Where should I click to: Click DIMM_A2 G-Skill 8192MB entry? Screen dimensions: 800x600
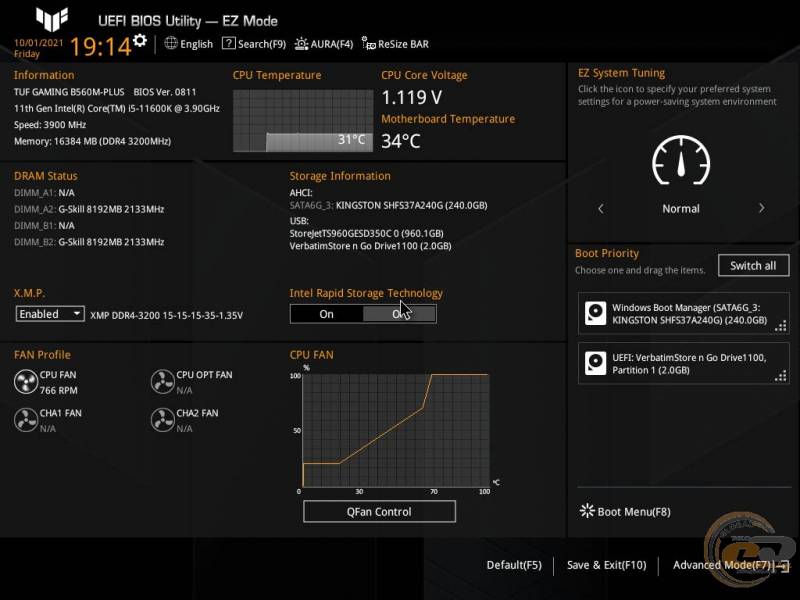pyautogui.click(x=89, y=209)
